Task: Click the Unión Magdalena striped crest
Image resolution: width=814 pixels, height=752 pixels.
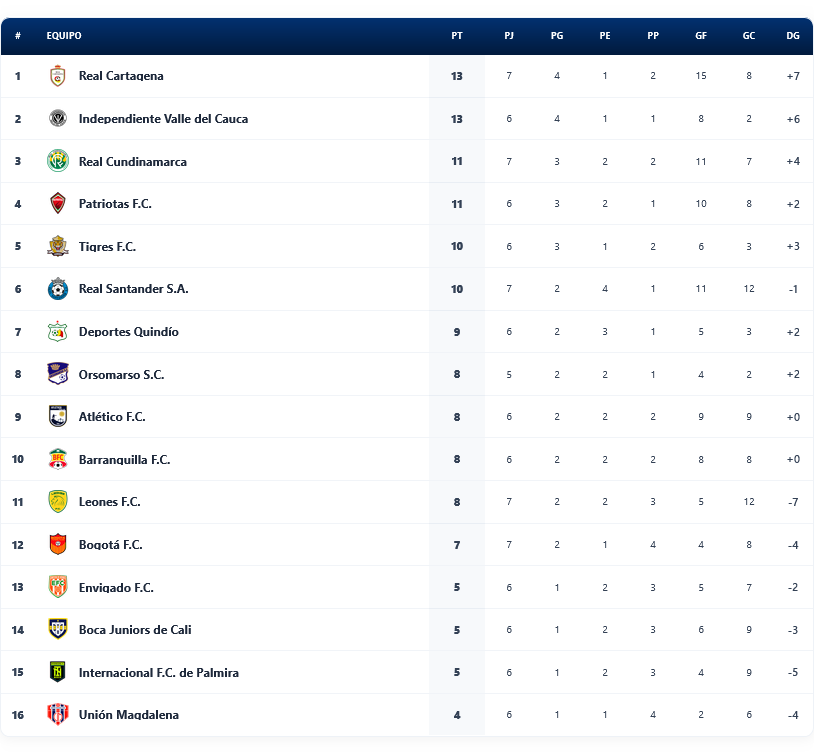Action: coord(58,715)
